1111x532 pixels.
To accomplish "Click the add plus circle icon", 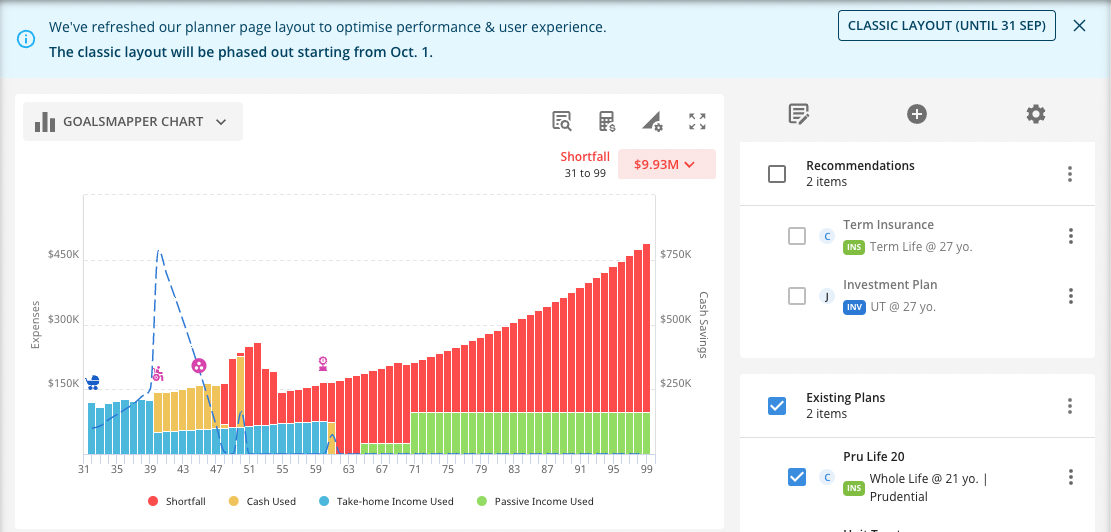I will pyautogui.click(x=917, y=114).
